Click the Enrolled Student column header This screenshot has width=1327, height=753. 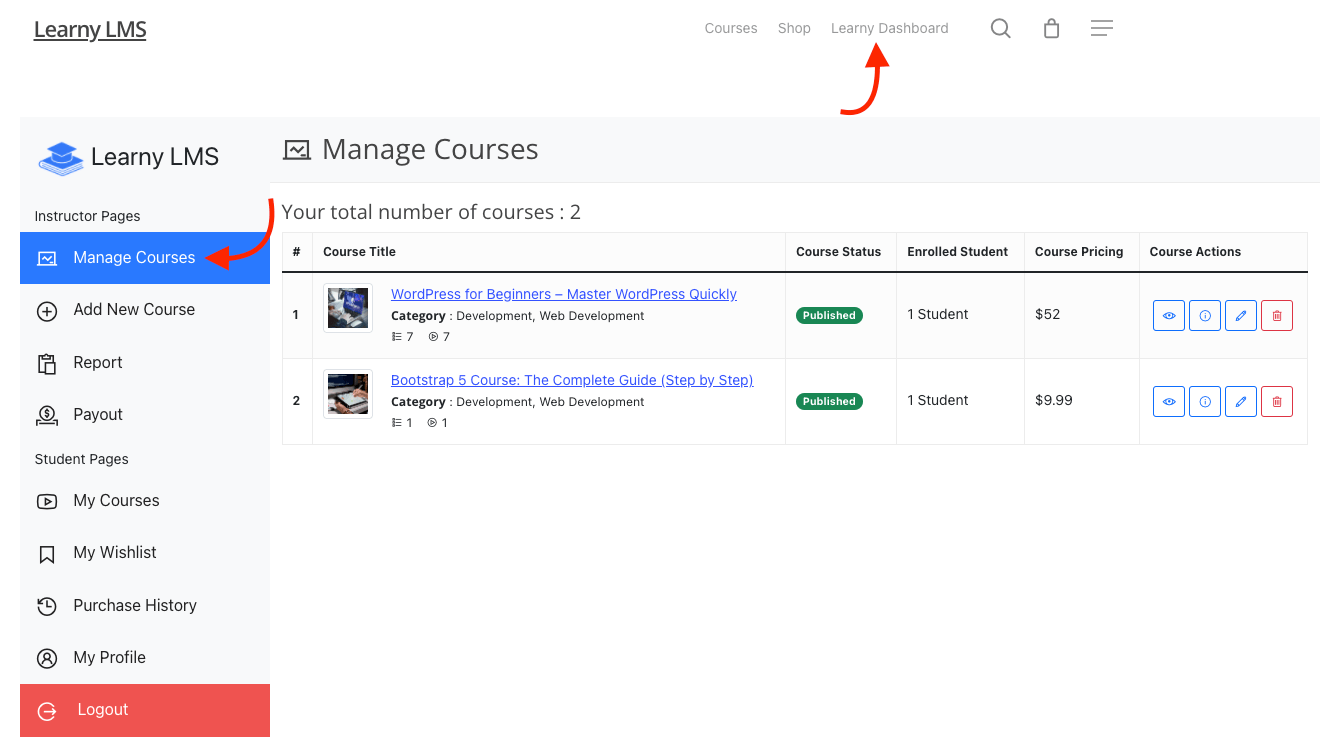pos(958,252)
